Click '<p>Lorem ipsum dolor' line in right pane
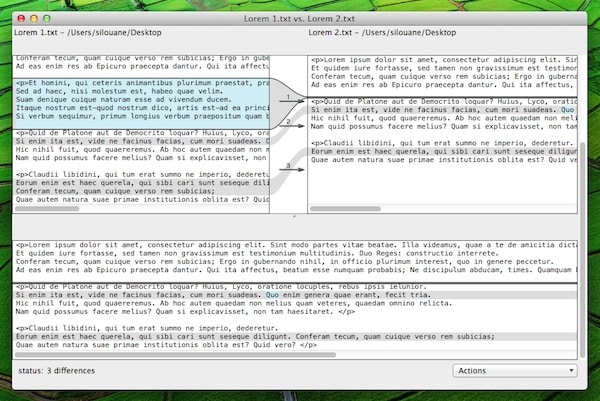Image resolution: width=600 pixels, height=401 pixels. [443, 60]
